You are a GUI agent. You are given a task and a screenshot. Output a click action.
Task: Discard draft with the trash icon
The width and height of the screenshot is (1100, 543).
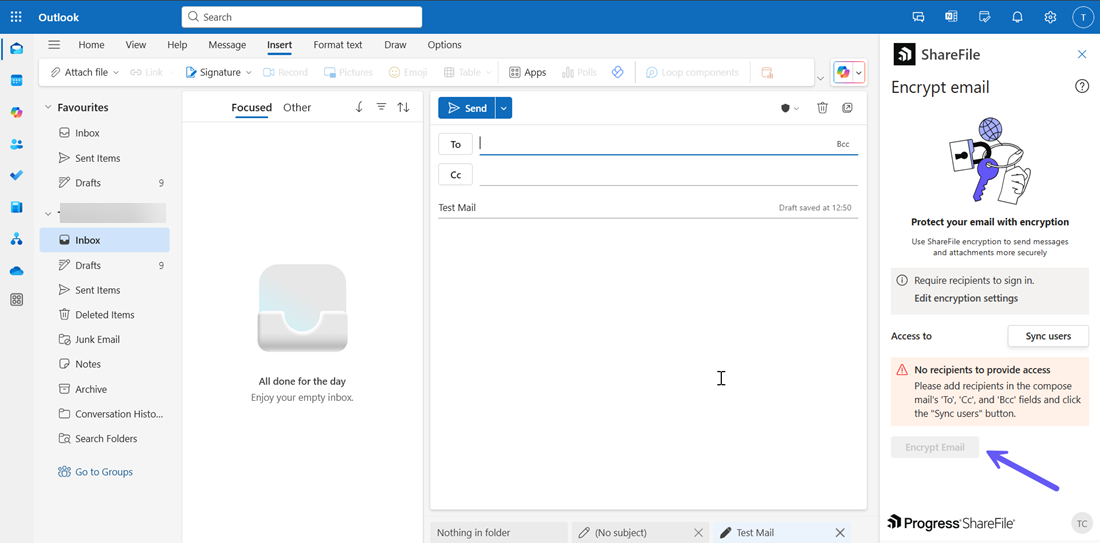(822, 108)
